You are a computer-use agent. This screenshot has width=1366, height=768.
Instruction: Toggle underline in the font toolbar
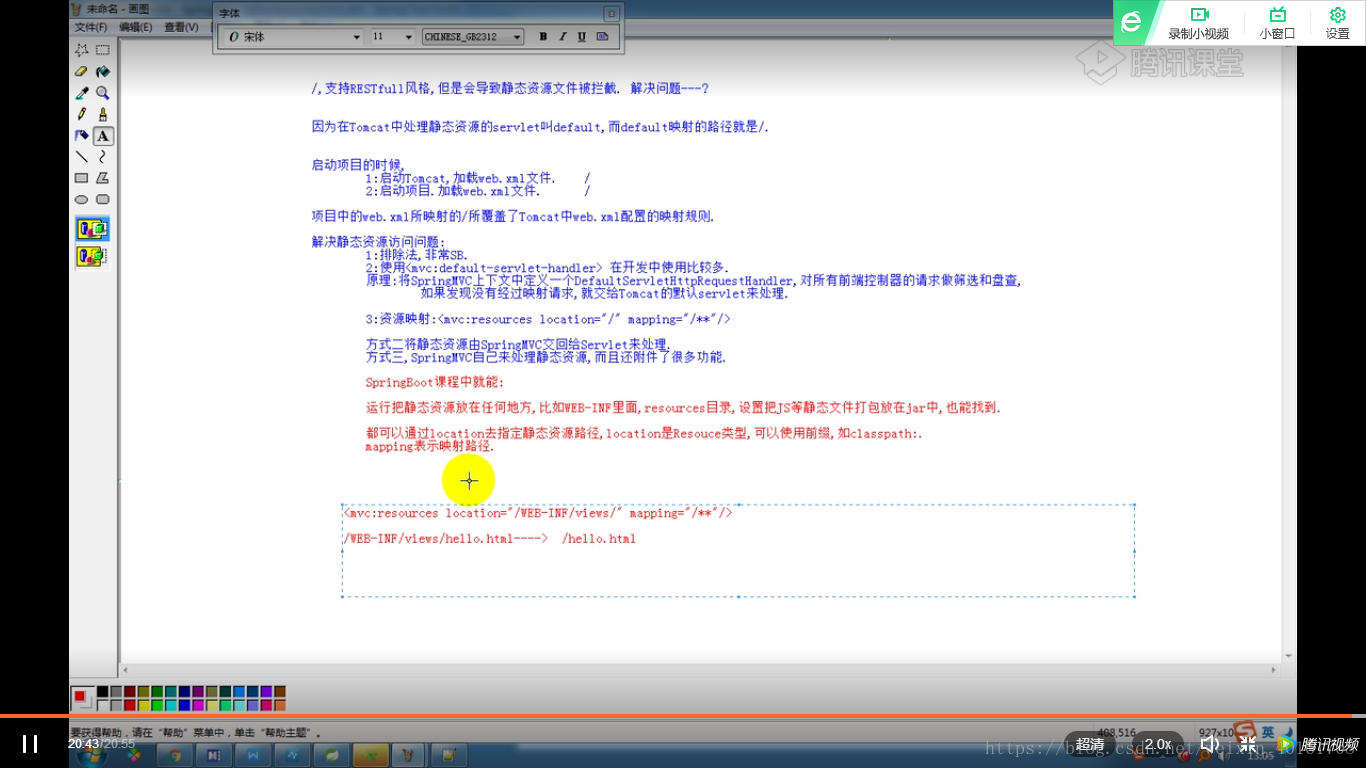(582, 36)
